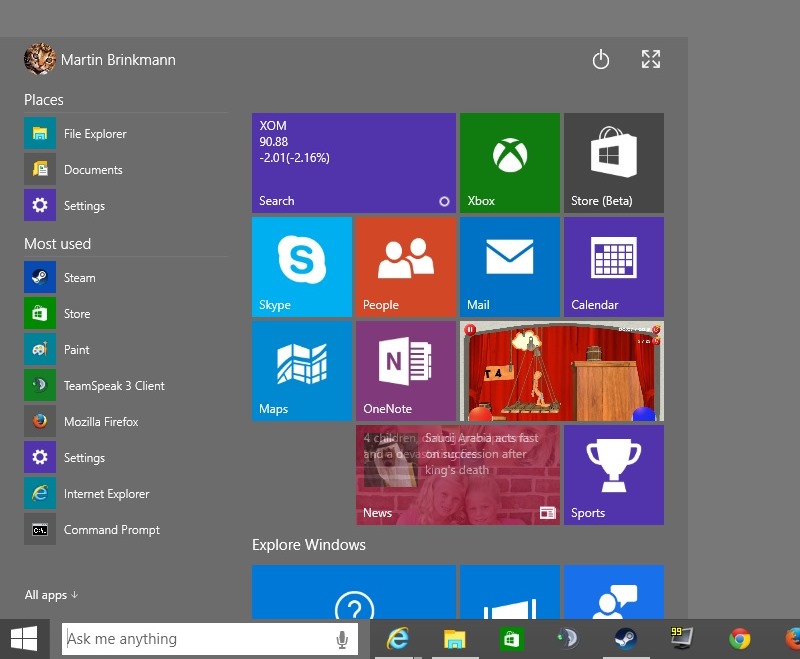
Task: Open the Store (Beta) tile
Action: [x=614, y=163]
